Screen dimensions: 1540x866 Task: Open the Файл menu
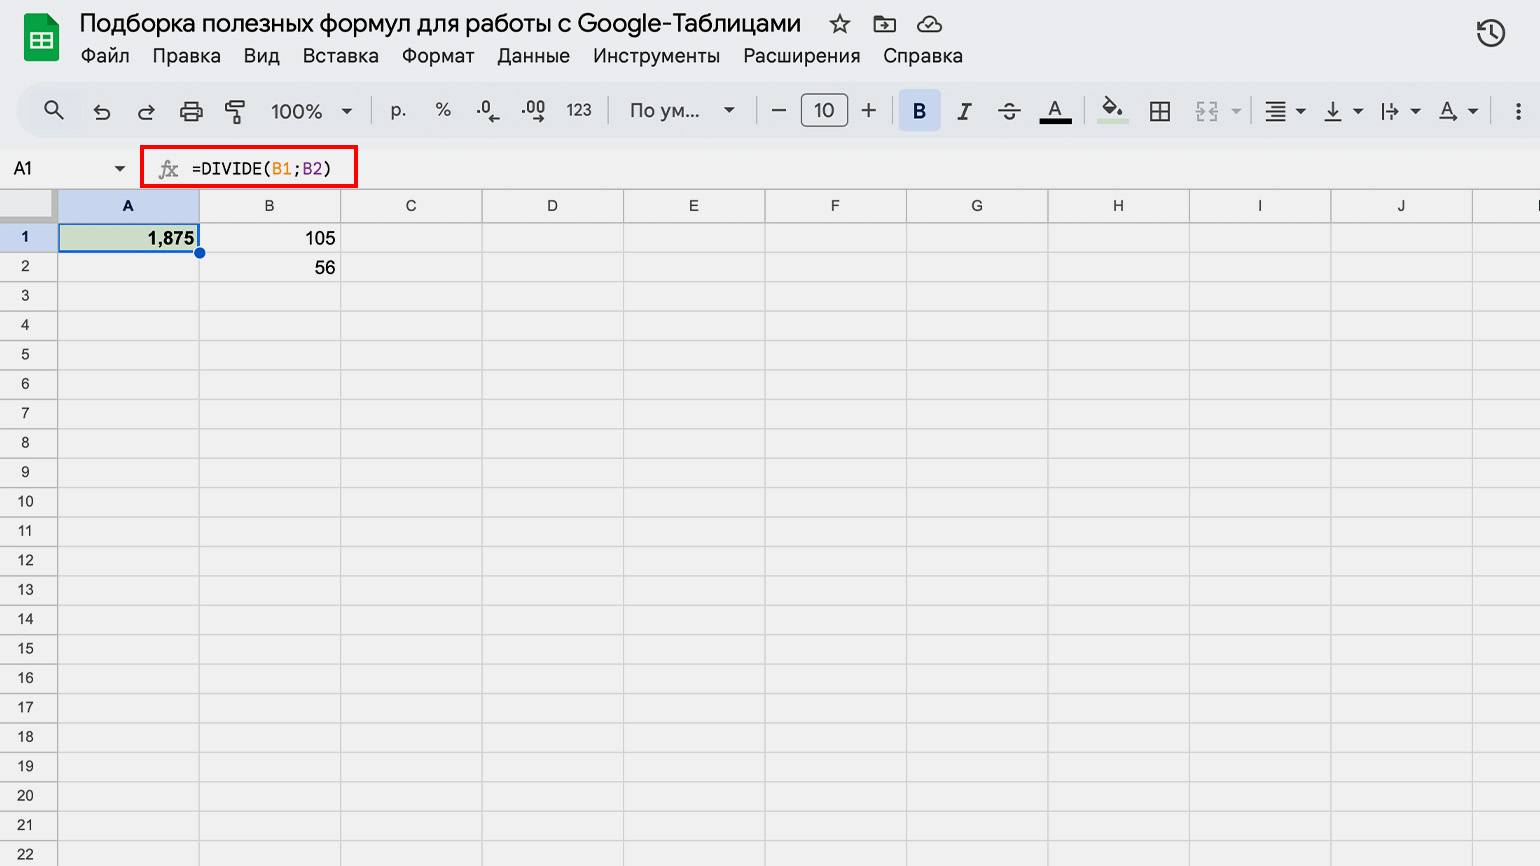[x=105, y=56]
